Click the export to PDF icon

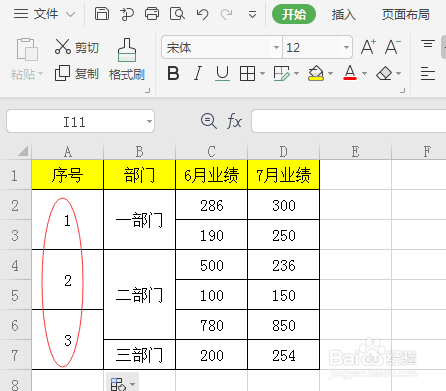pos(127,14)
